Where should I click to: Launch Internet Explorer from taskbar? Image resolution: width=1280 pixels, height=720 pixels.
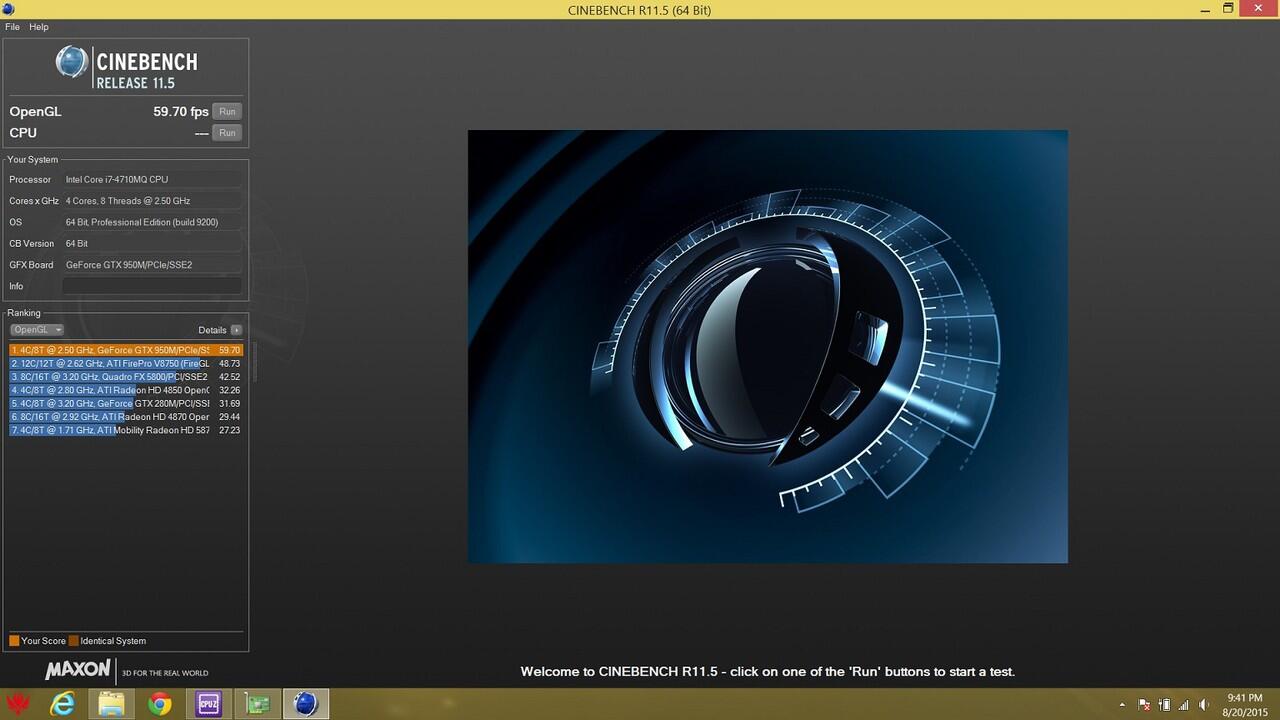point(63,705)
